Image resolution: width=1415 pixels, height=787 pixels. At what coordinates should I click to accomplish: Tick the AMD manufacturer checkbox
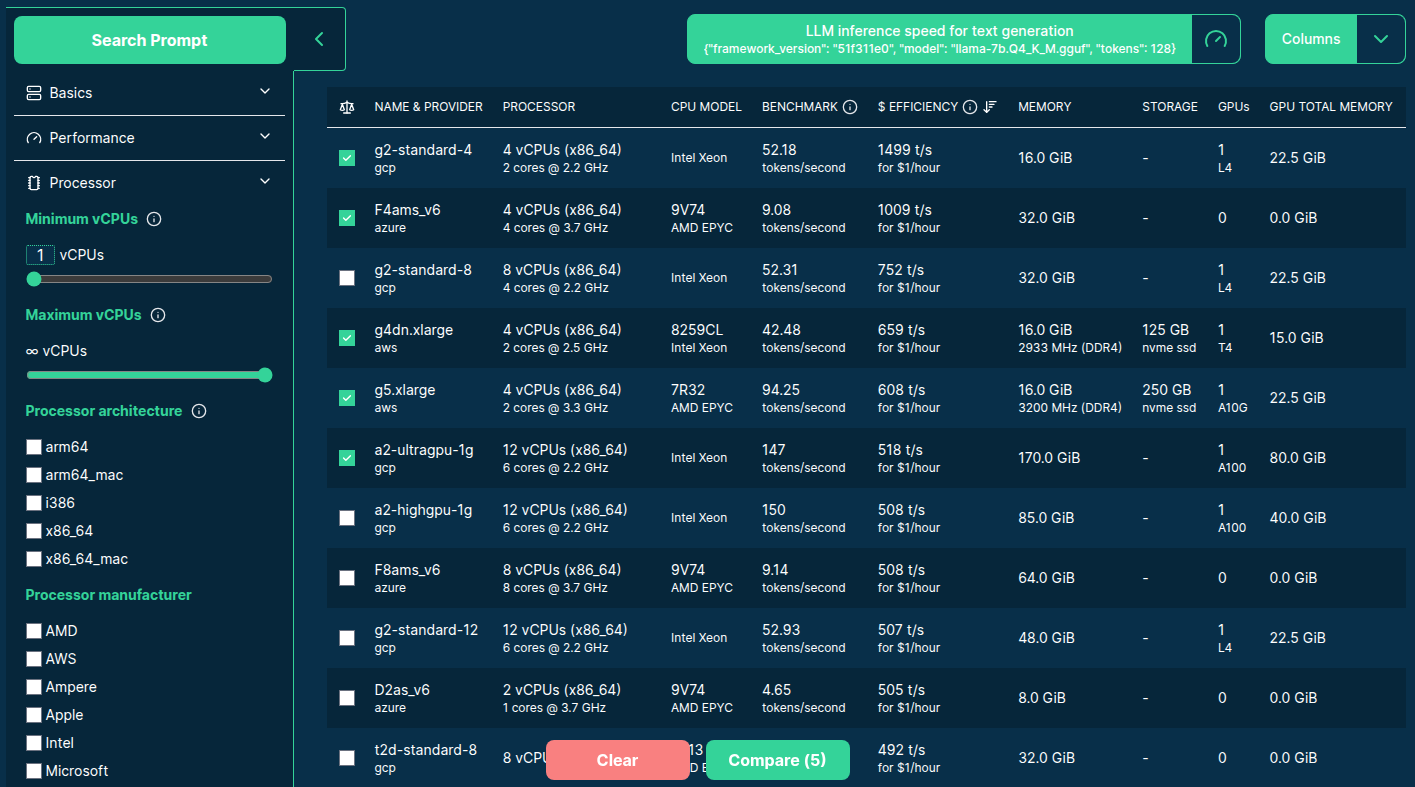[34, 631]
